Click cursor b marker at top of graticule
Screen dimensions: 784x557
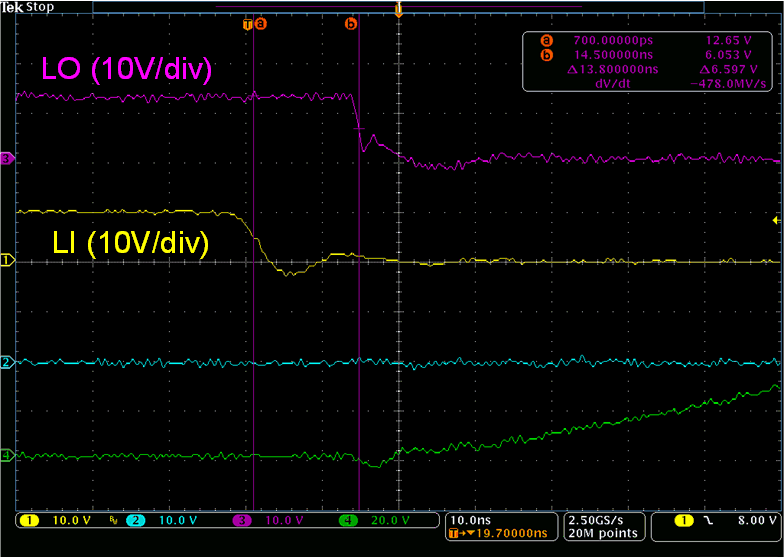pos(350,23)
